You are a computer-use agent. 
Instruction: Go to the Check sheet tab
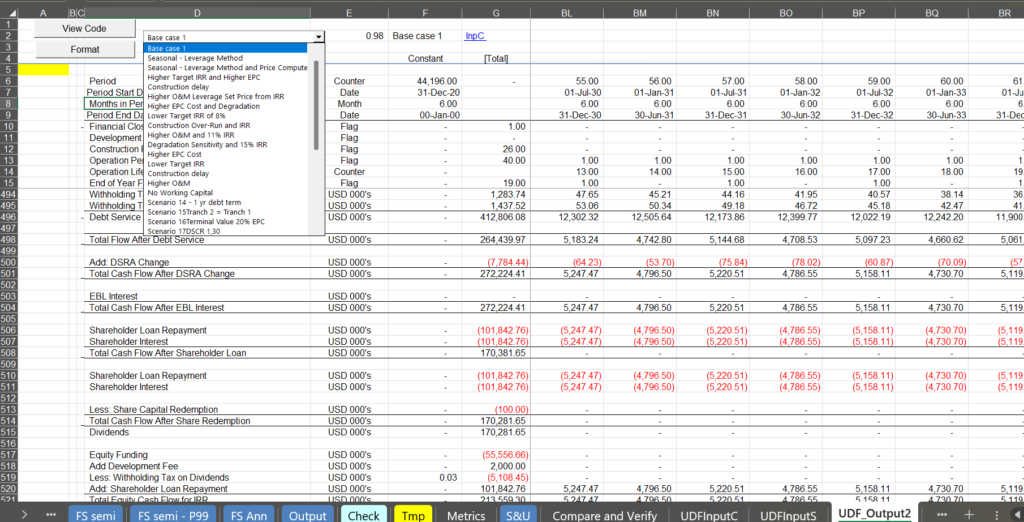(x=363, y=515)
